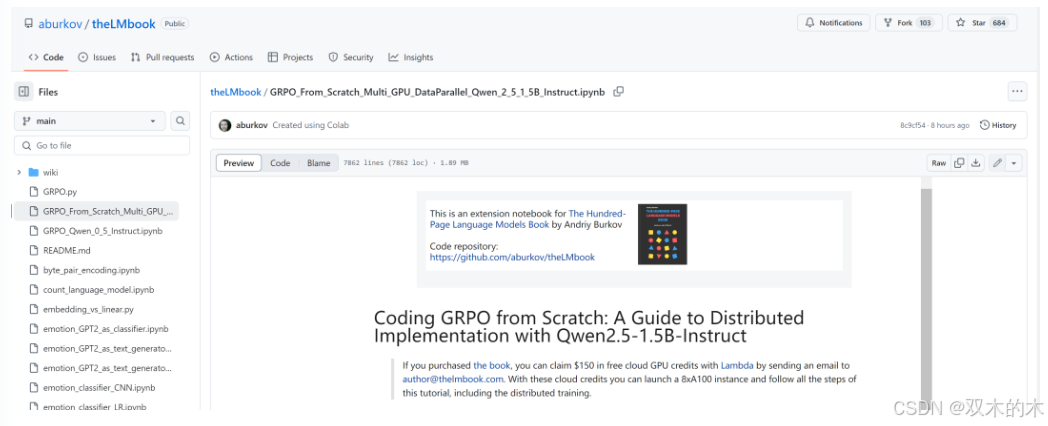
Task: Switch to Blame view
Action: [319, 163]
